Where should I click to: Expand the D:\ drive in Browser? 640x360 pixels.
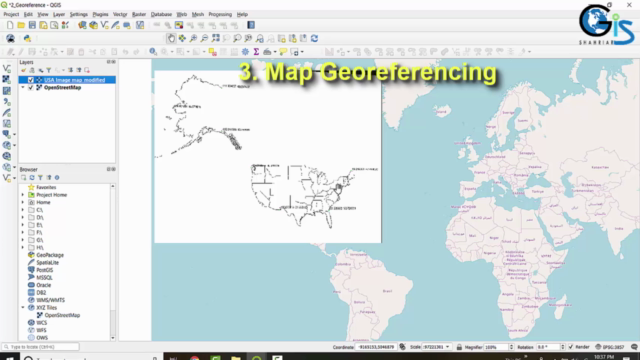click(23, 218)
